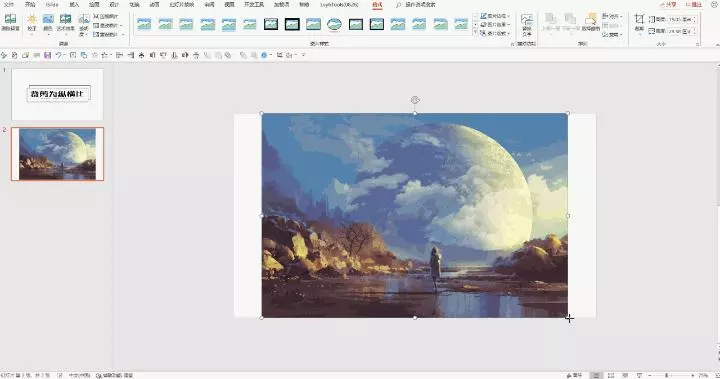
Task: Click the zoom slider in status bar
Action: point(671,375)
